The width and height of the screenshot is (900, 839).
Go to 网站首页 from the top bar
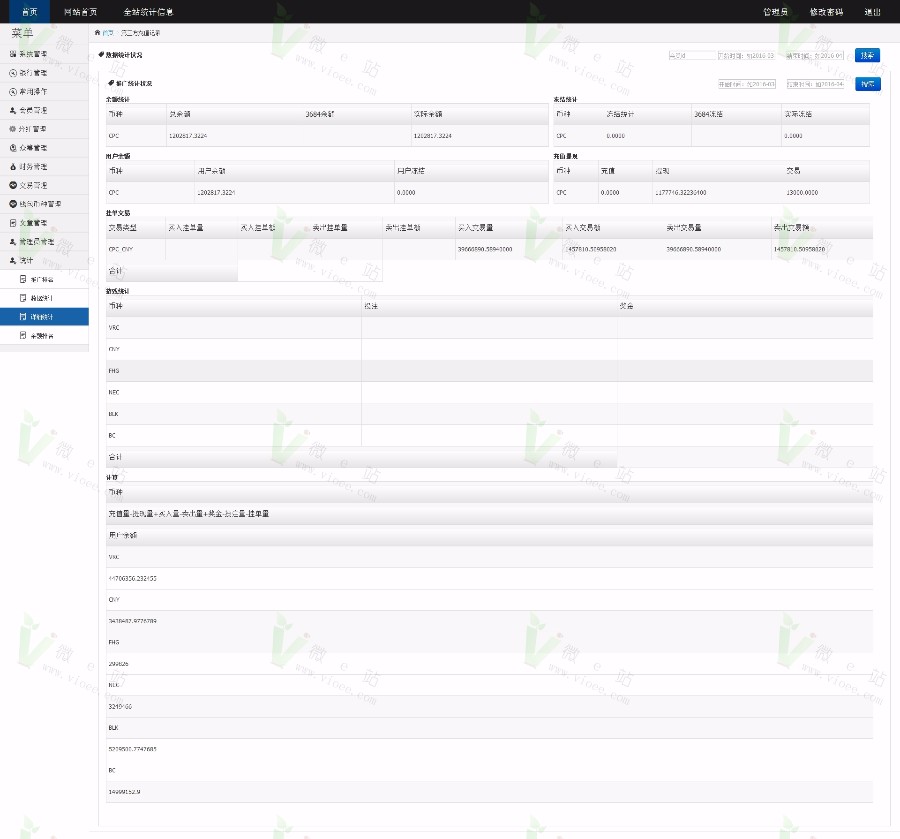81,12
